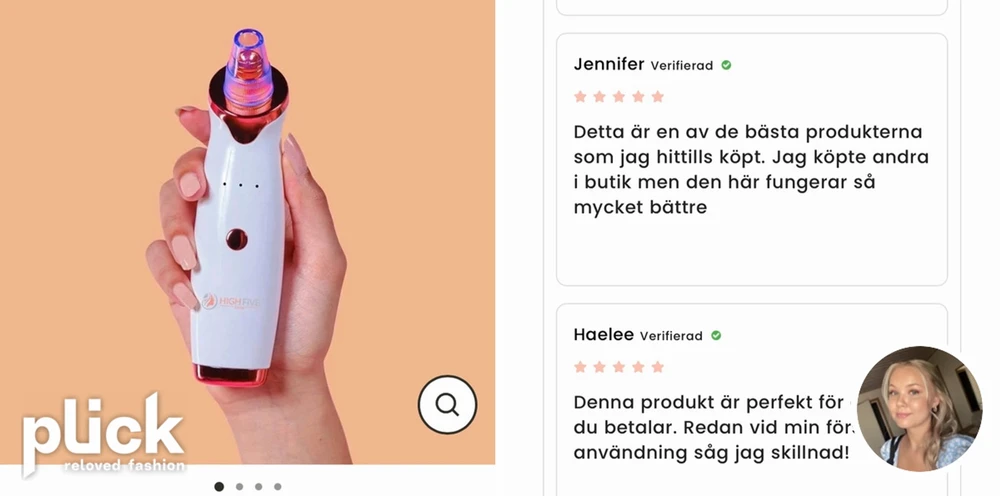Click reviewer name Jennifer
The image size is (1000, 496).
click(608, 64)
